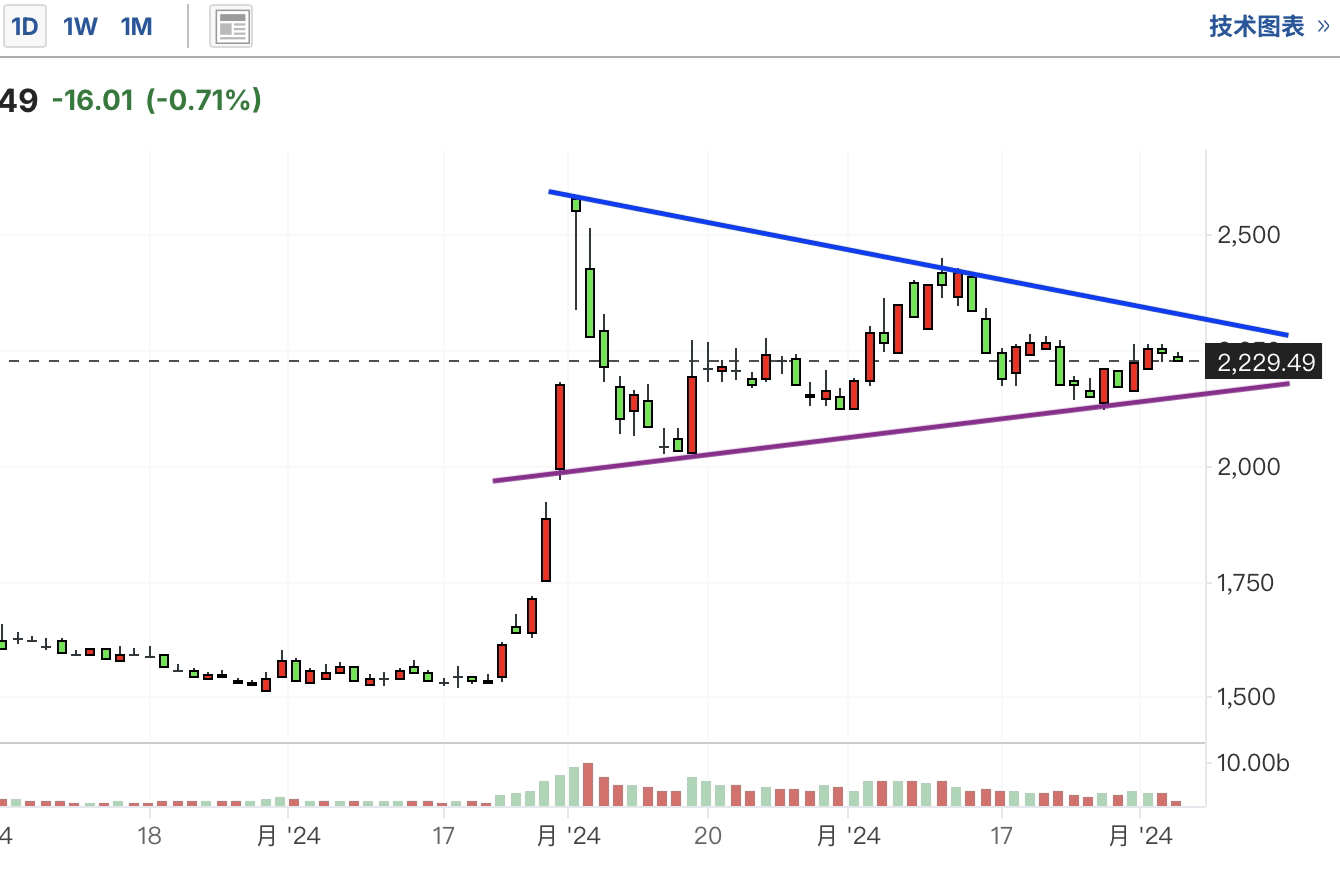
Task: Click the date label 20 on time axis
Action: point(708,835)
